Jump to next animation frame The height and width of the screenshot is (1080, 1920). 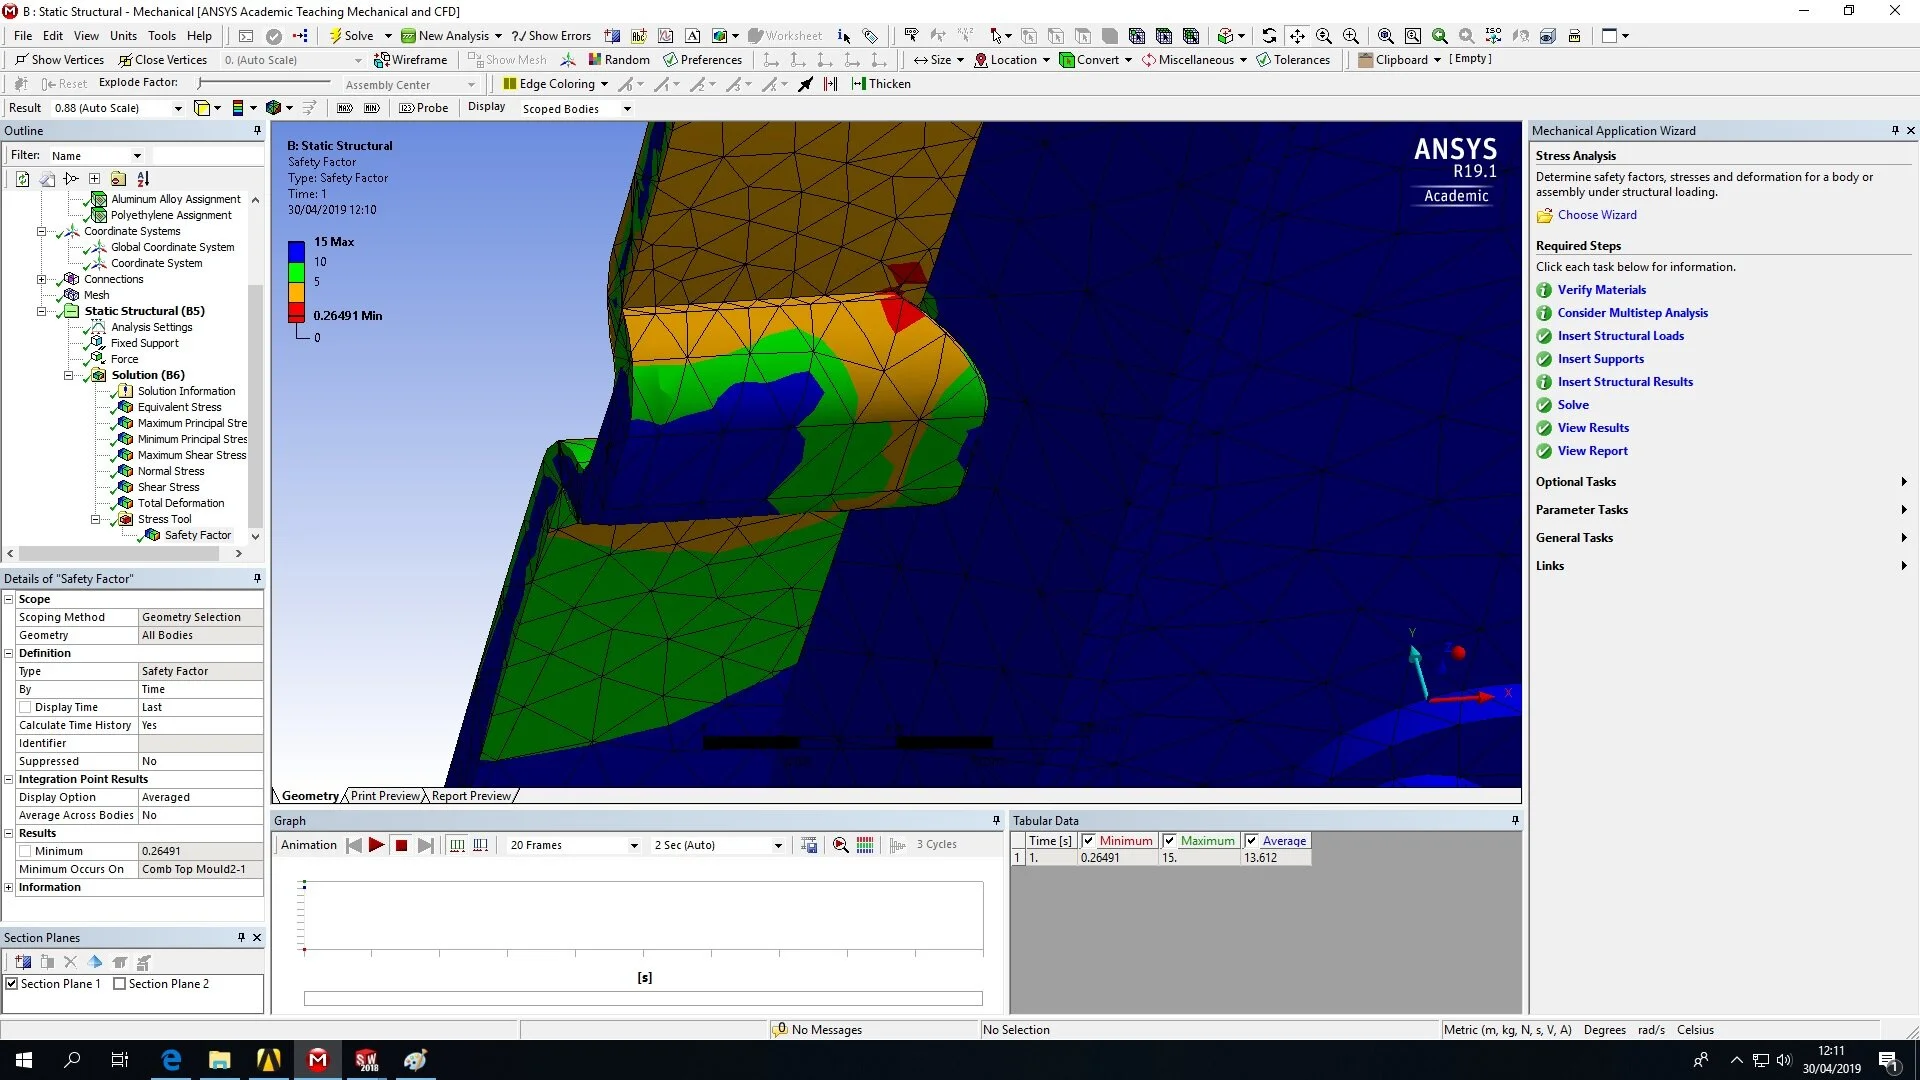(x=426, y=845)
